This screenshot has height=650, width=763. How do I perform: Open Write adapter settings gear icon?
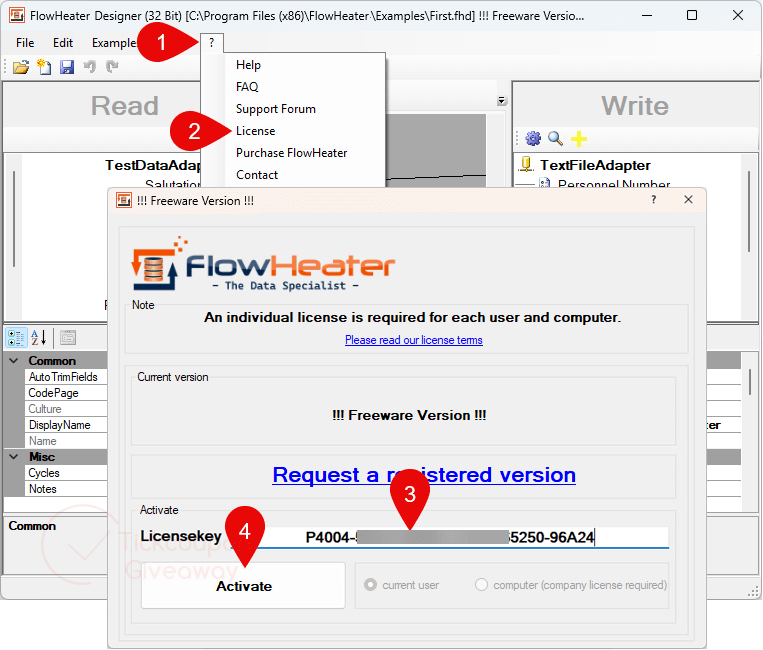pyautogui.click(x=533, y=139)
